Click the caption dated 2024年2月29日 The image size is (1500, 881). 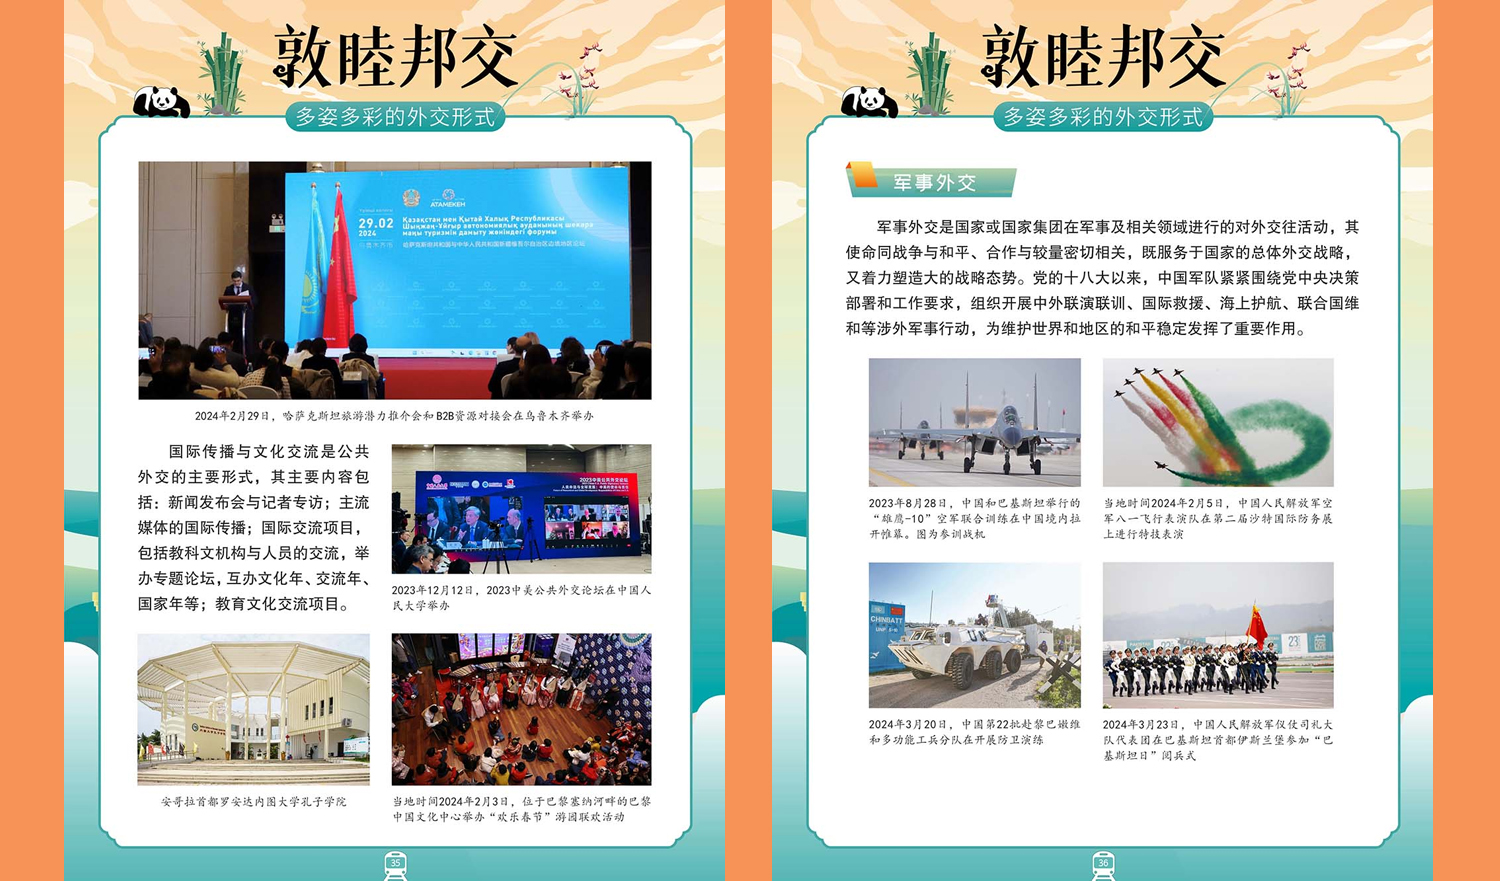[x=394, y=416]
